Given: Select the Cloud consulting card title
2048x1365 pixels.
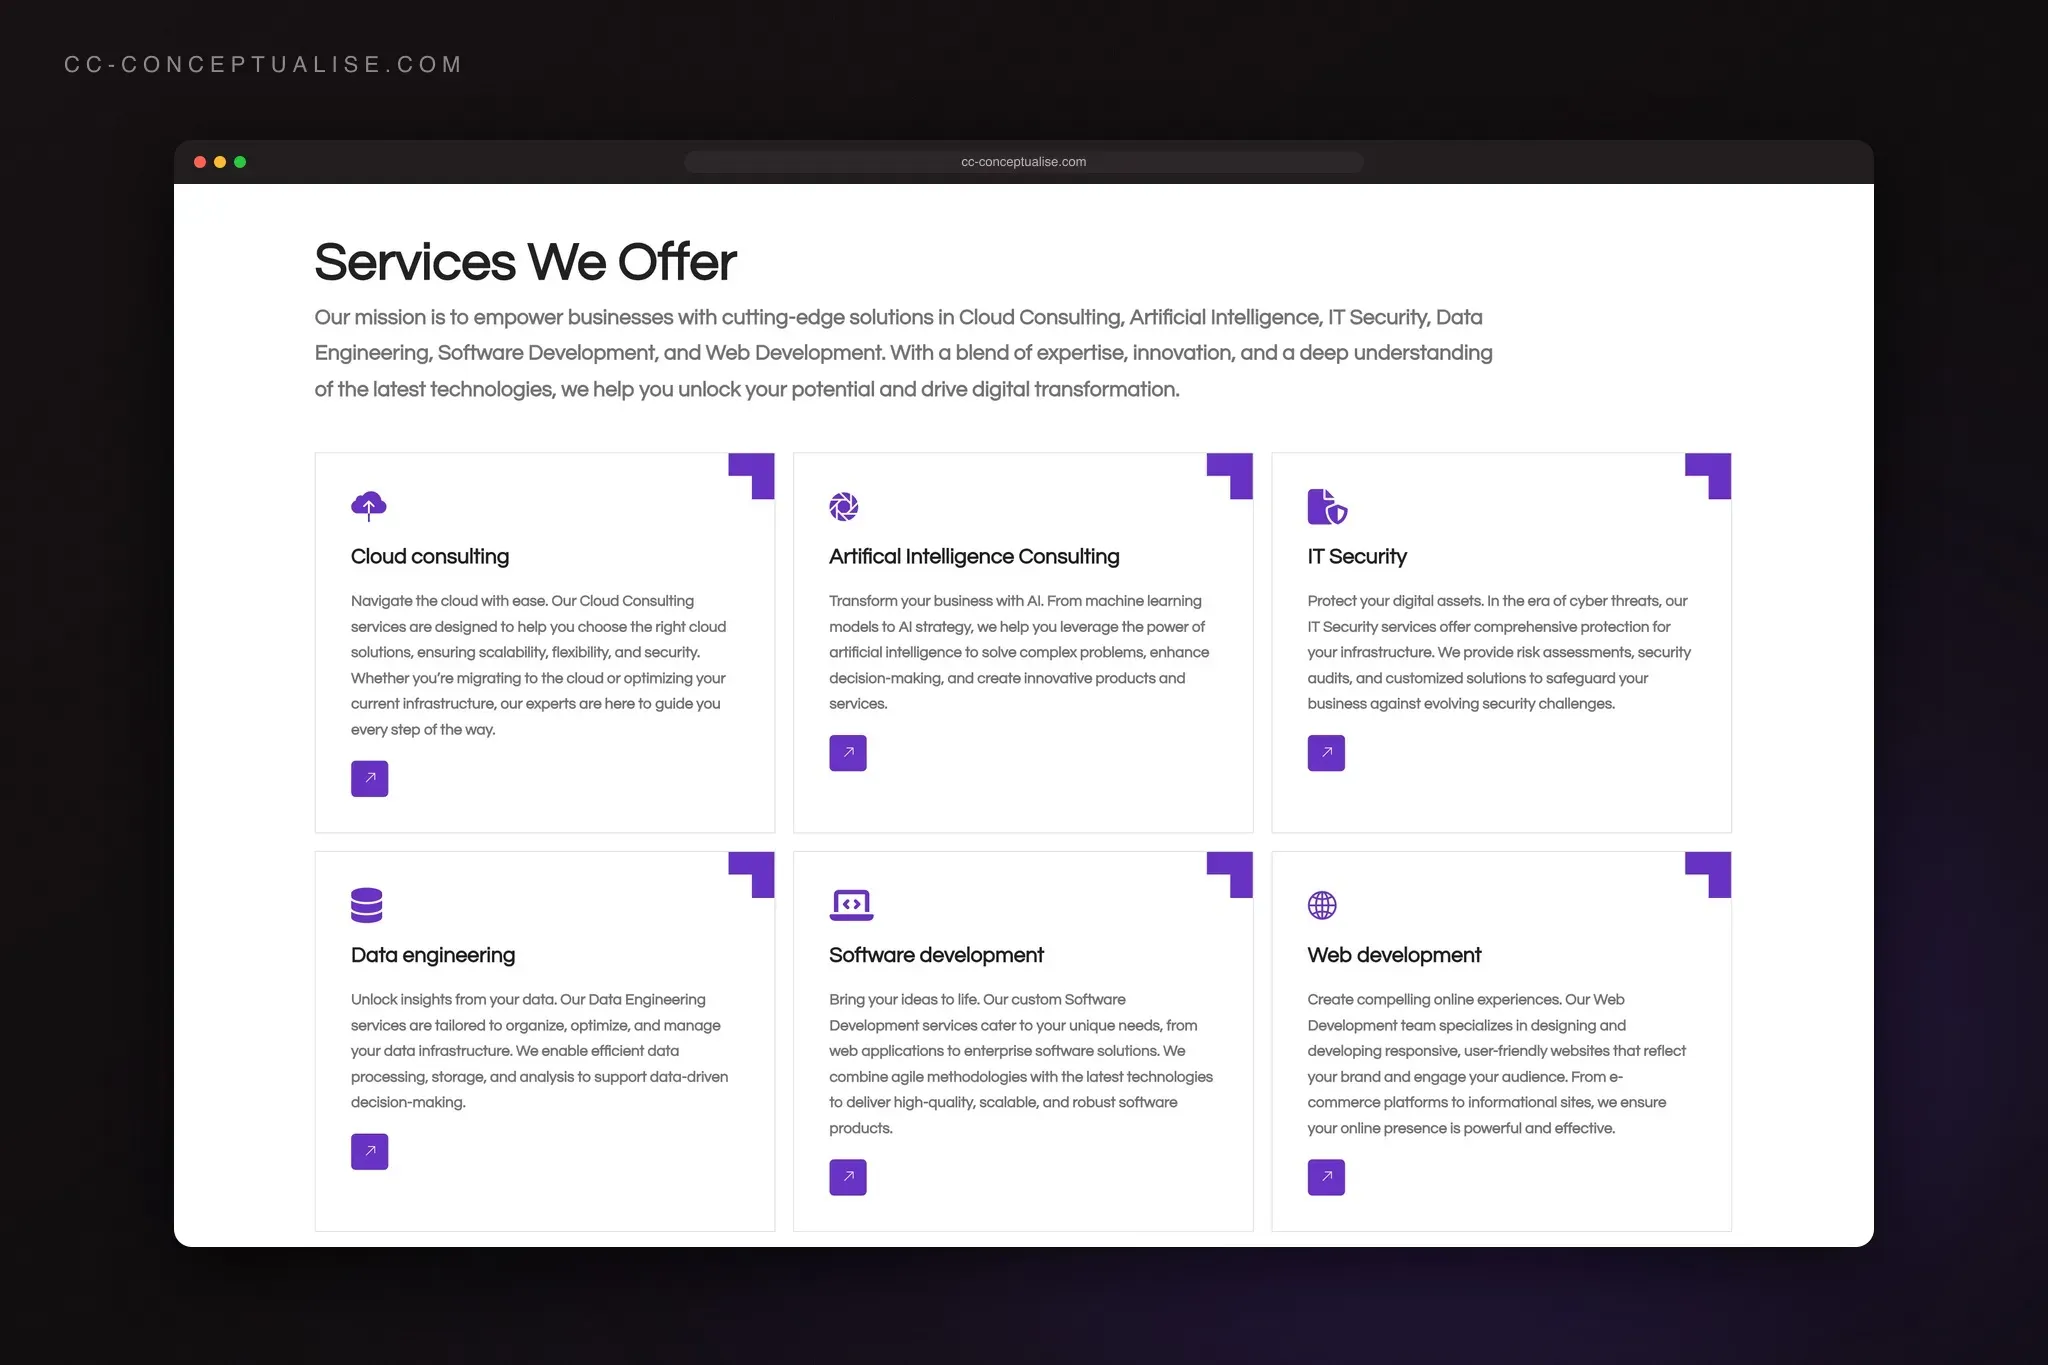Looking at the screenshot, I should (430, 557).
